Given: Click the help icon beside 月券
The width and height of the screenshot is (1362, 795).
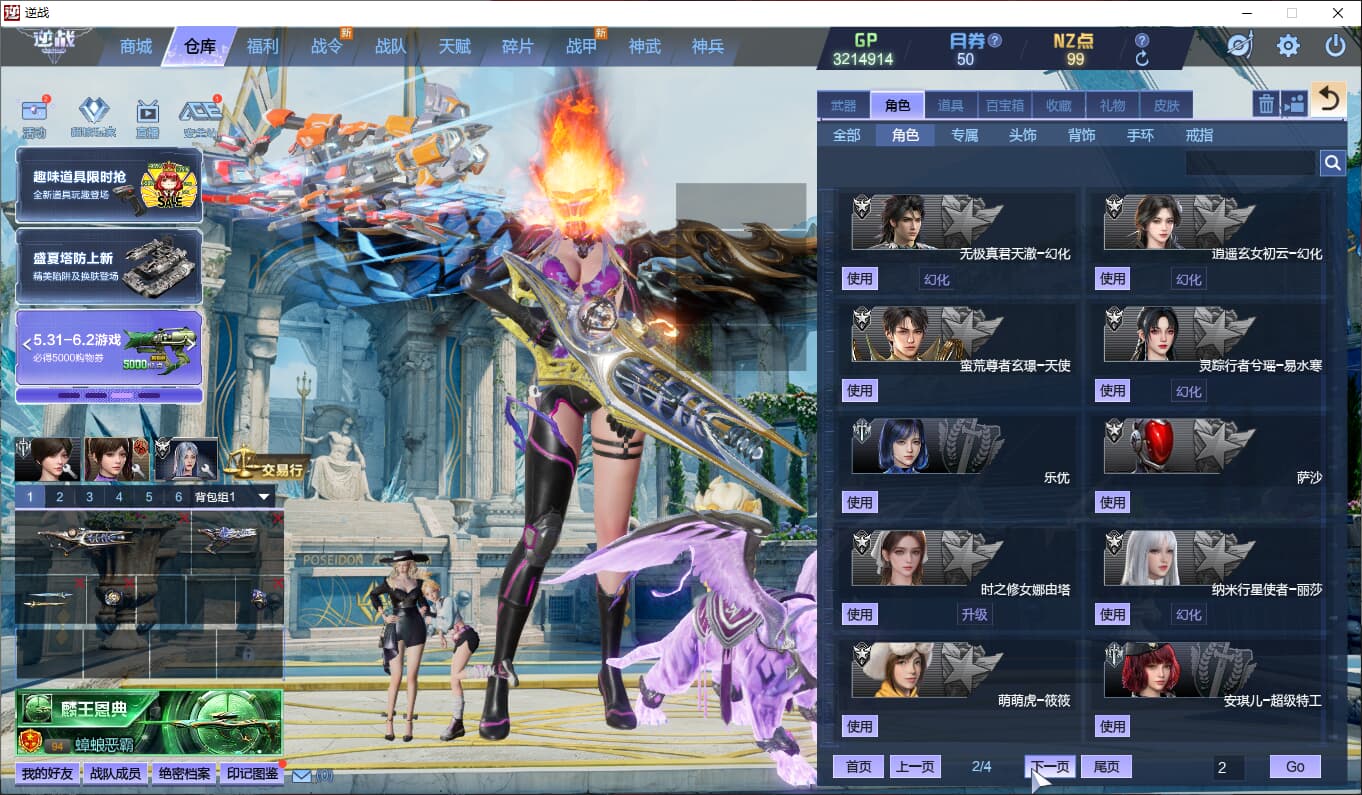Looking at the screenshot, I should coord(995,41).
